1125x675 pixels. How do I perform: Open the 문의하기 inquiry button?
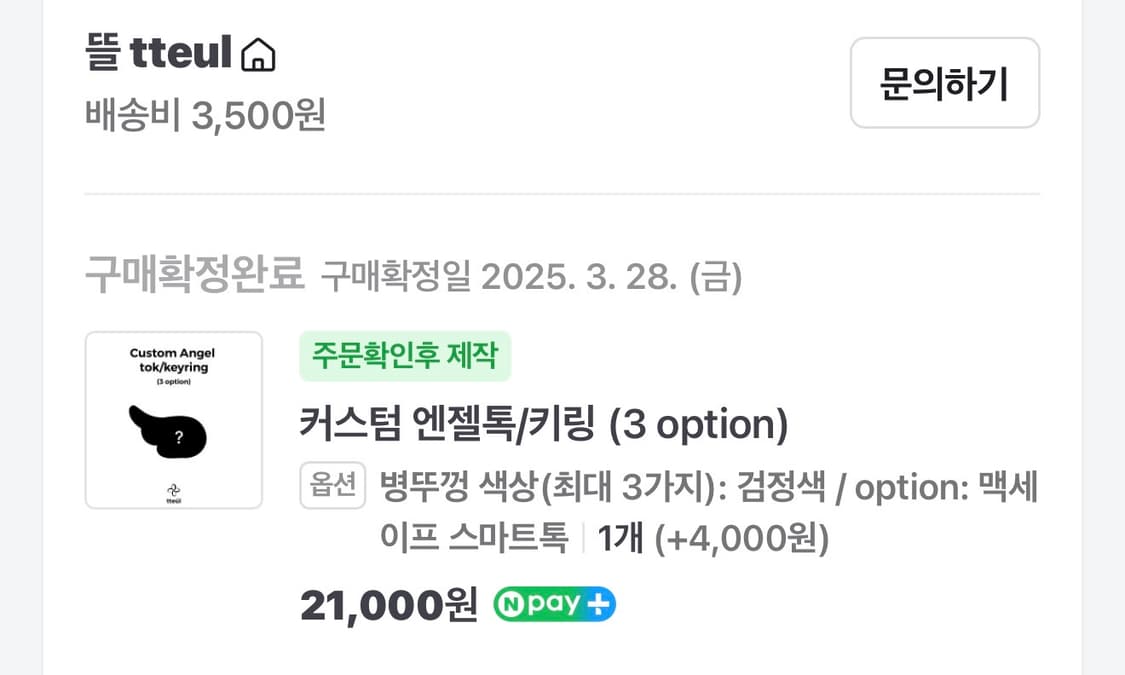944,84
